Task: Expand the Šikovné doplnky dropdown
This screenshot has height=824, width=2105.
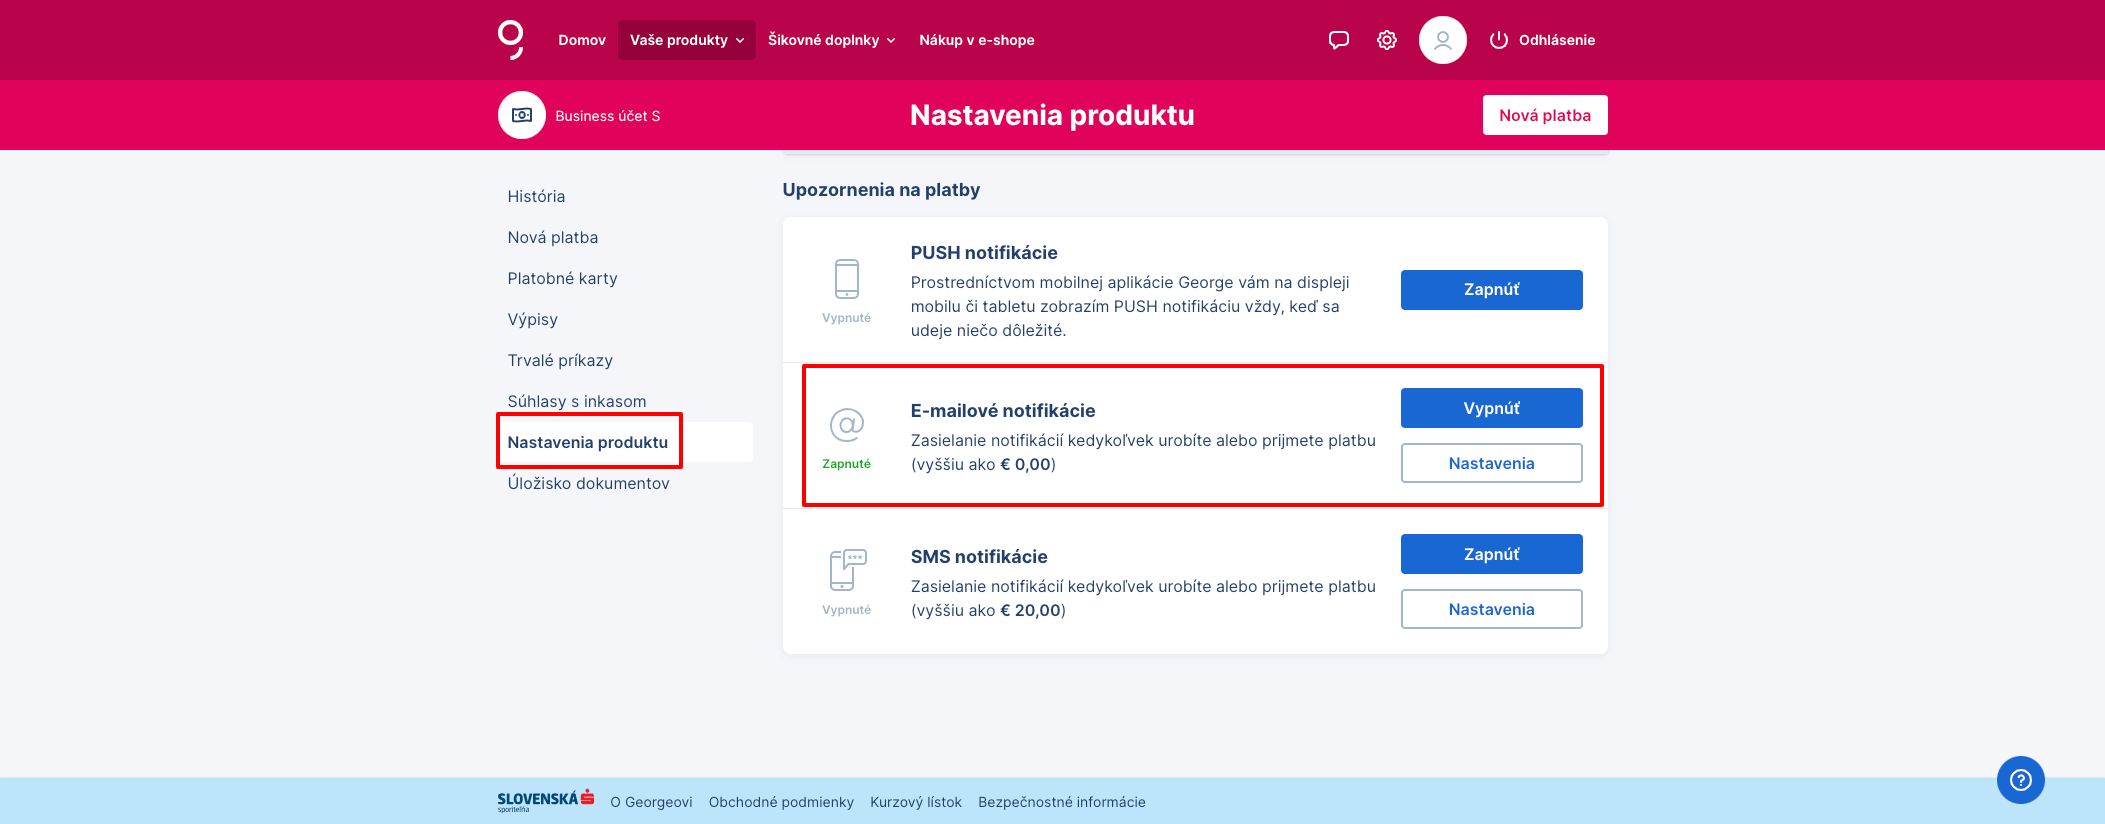Action: (x=832, y=40)
